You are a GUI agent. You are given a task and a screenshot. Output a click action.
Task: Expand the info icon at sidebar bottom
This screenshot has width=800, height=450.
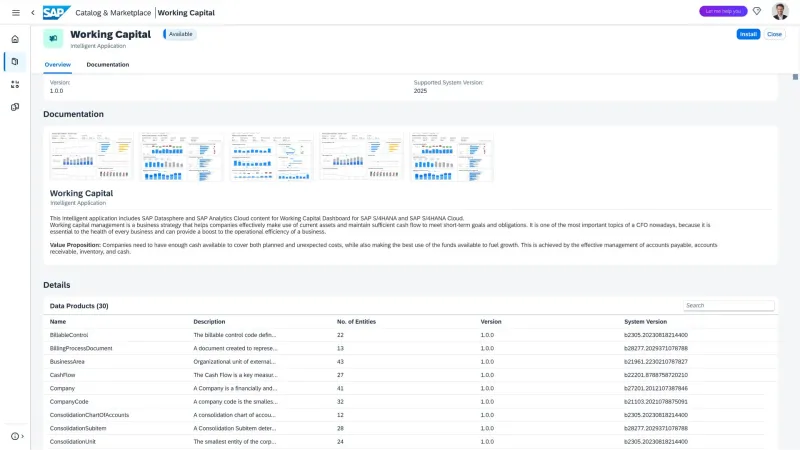pyautogui.click(x=17, y=436)
